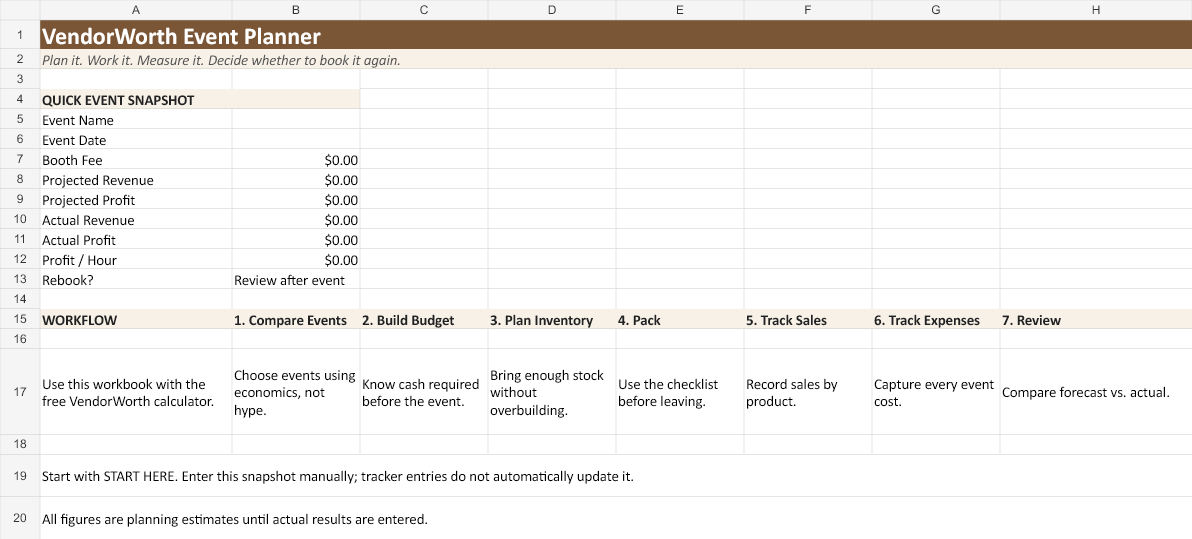Viewport: 1192px width, 539px height.
Task: Select the 'Event Name' label cell
Action: (x=135, y=120)
